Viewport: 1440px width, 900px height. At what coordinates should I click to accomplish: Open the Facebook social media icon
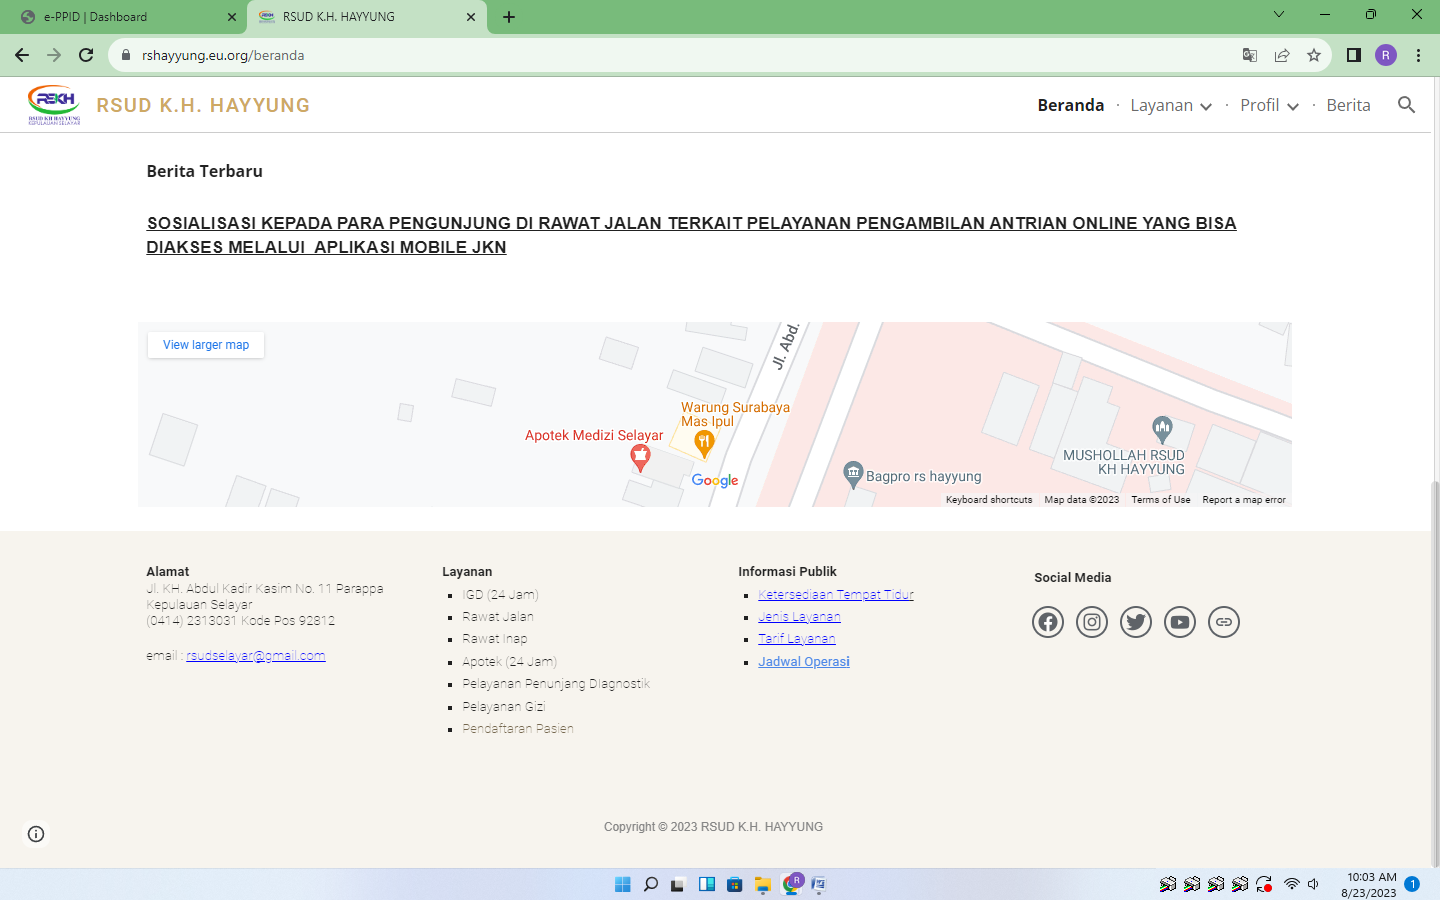tap(1047, 622)
